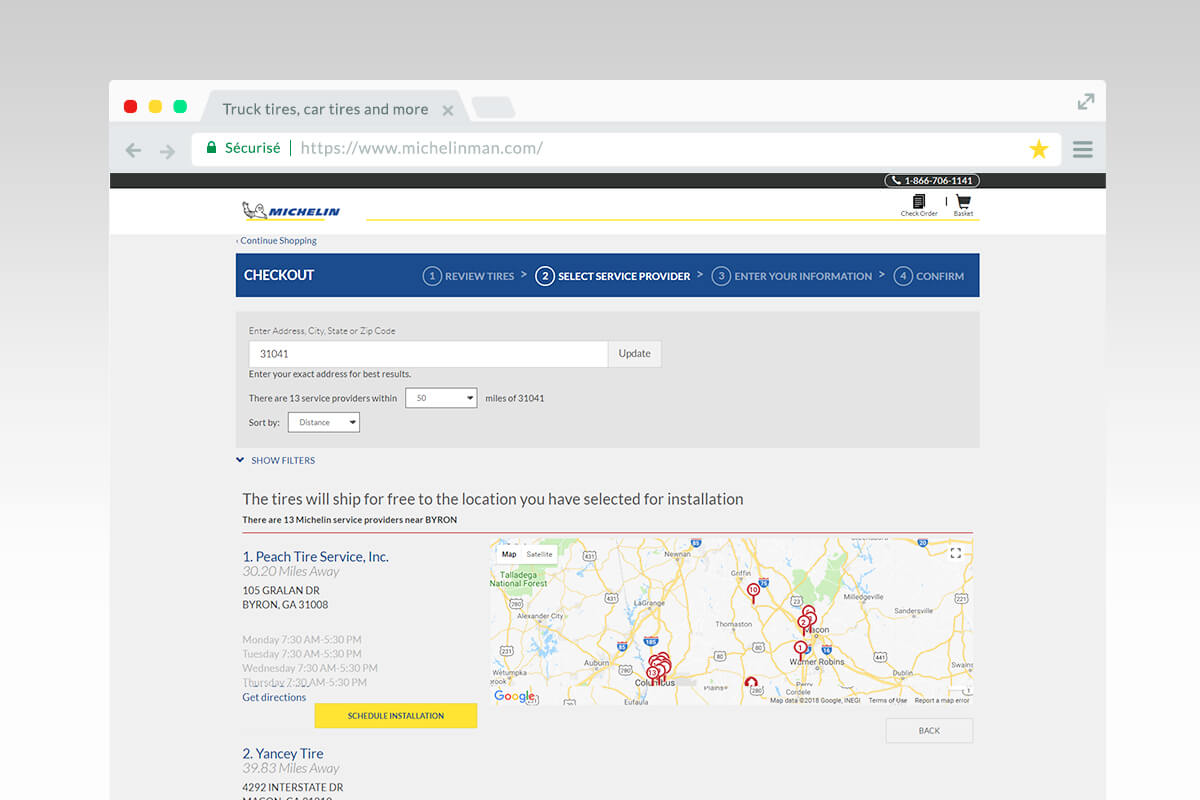Click map pin number 13 near Columbus
The image size is (1200, 800).
coord(652,675)
